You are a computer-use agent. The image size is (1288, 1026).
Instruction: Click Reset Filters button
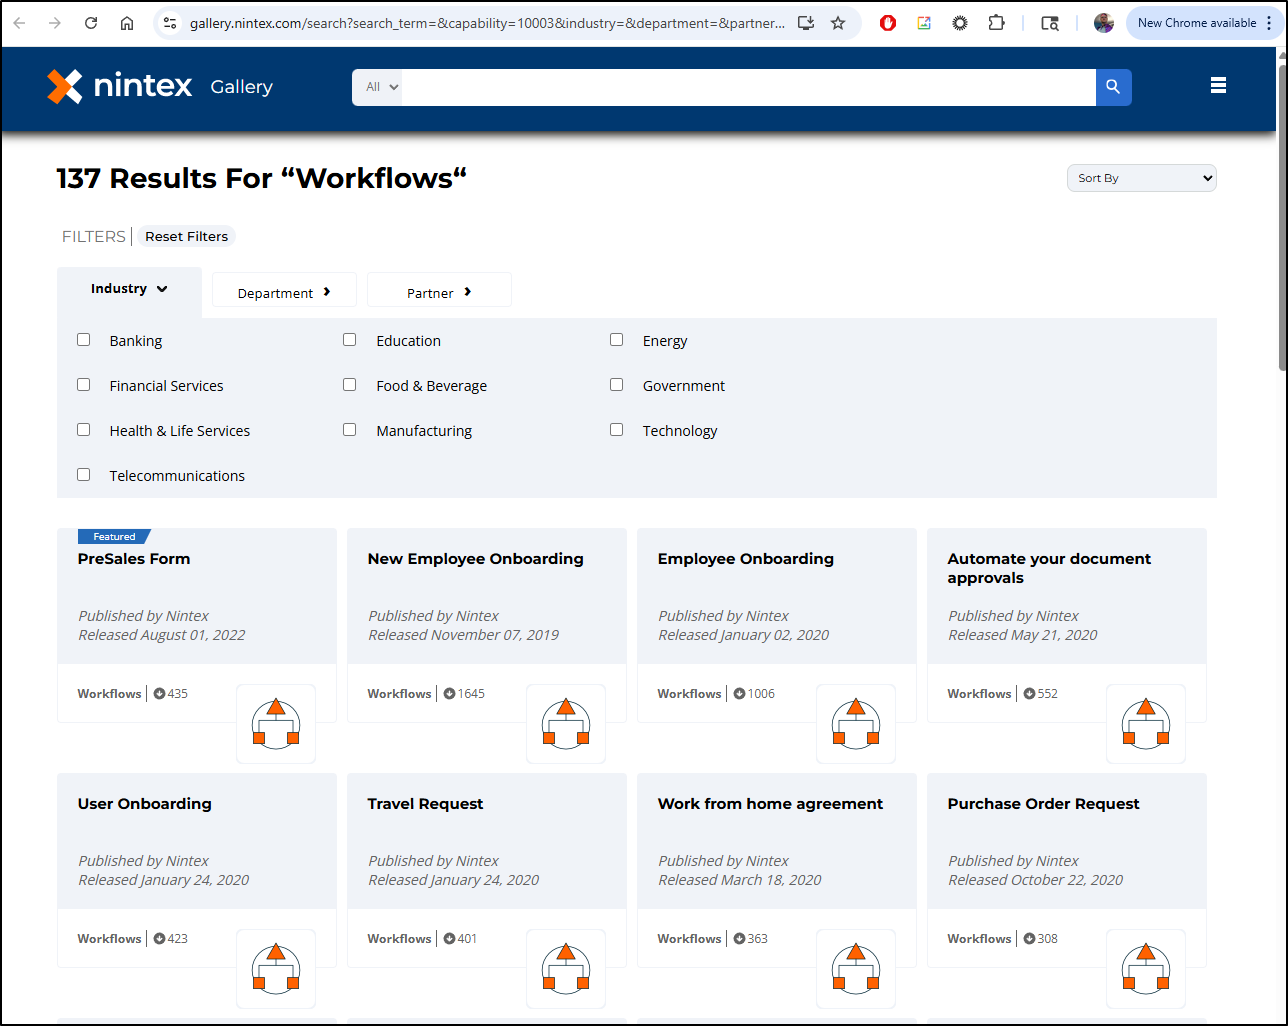tap(187, 237)
